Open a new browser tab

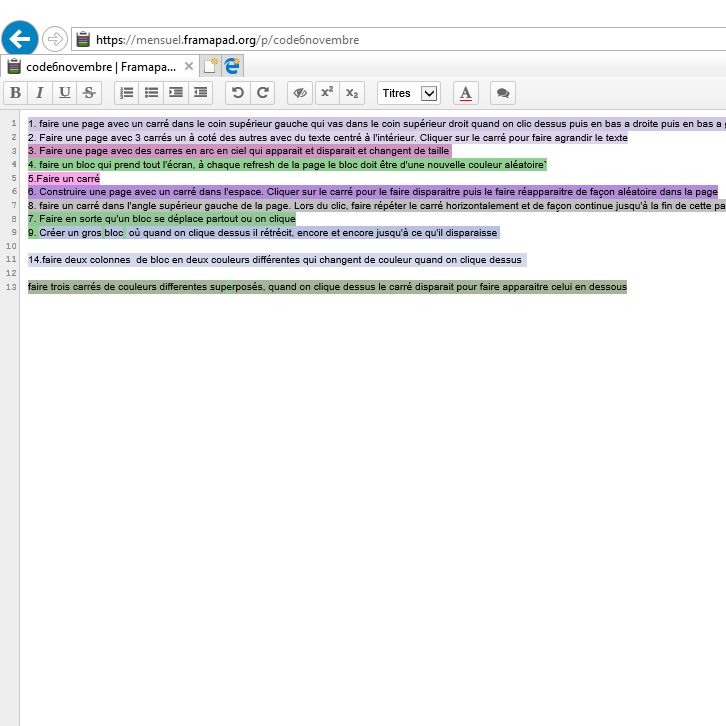[x=210, y=66]
